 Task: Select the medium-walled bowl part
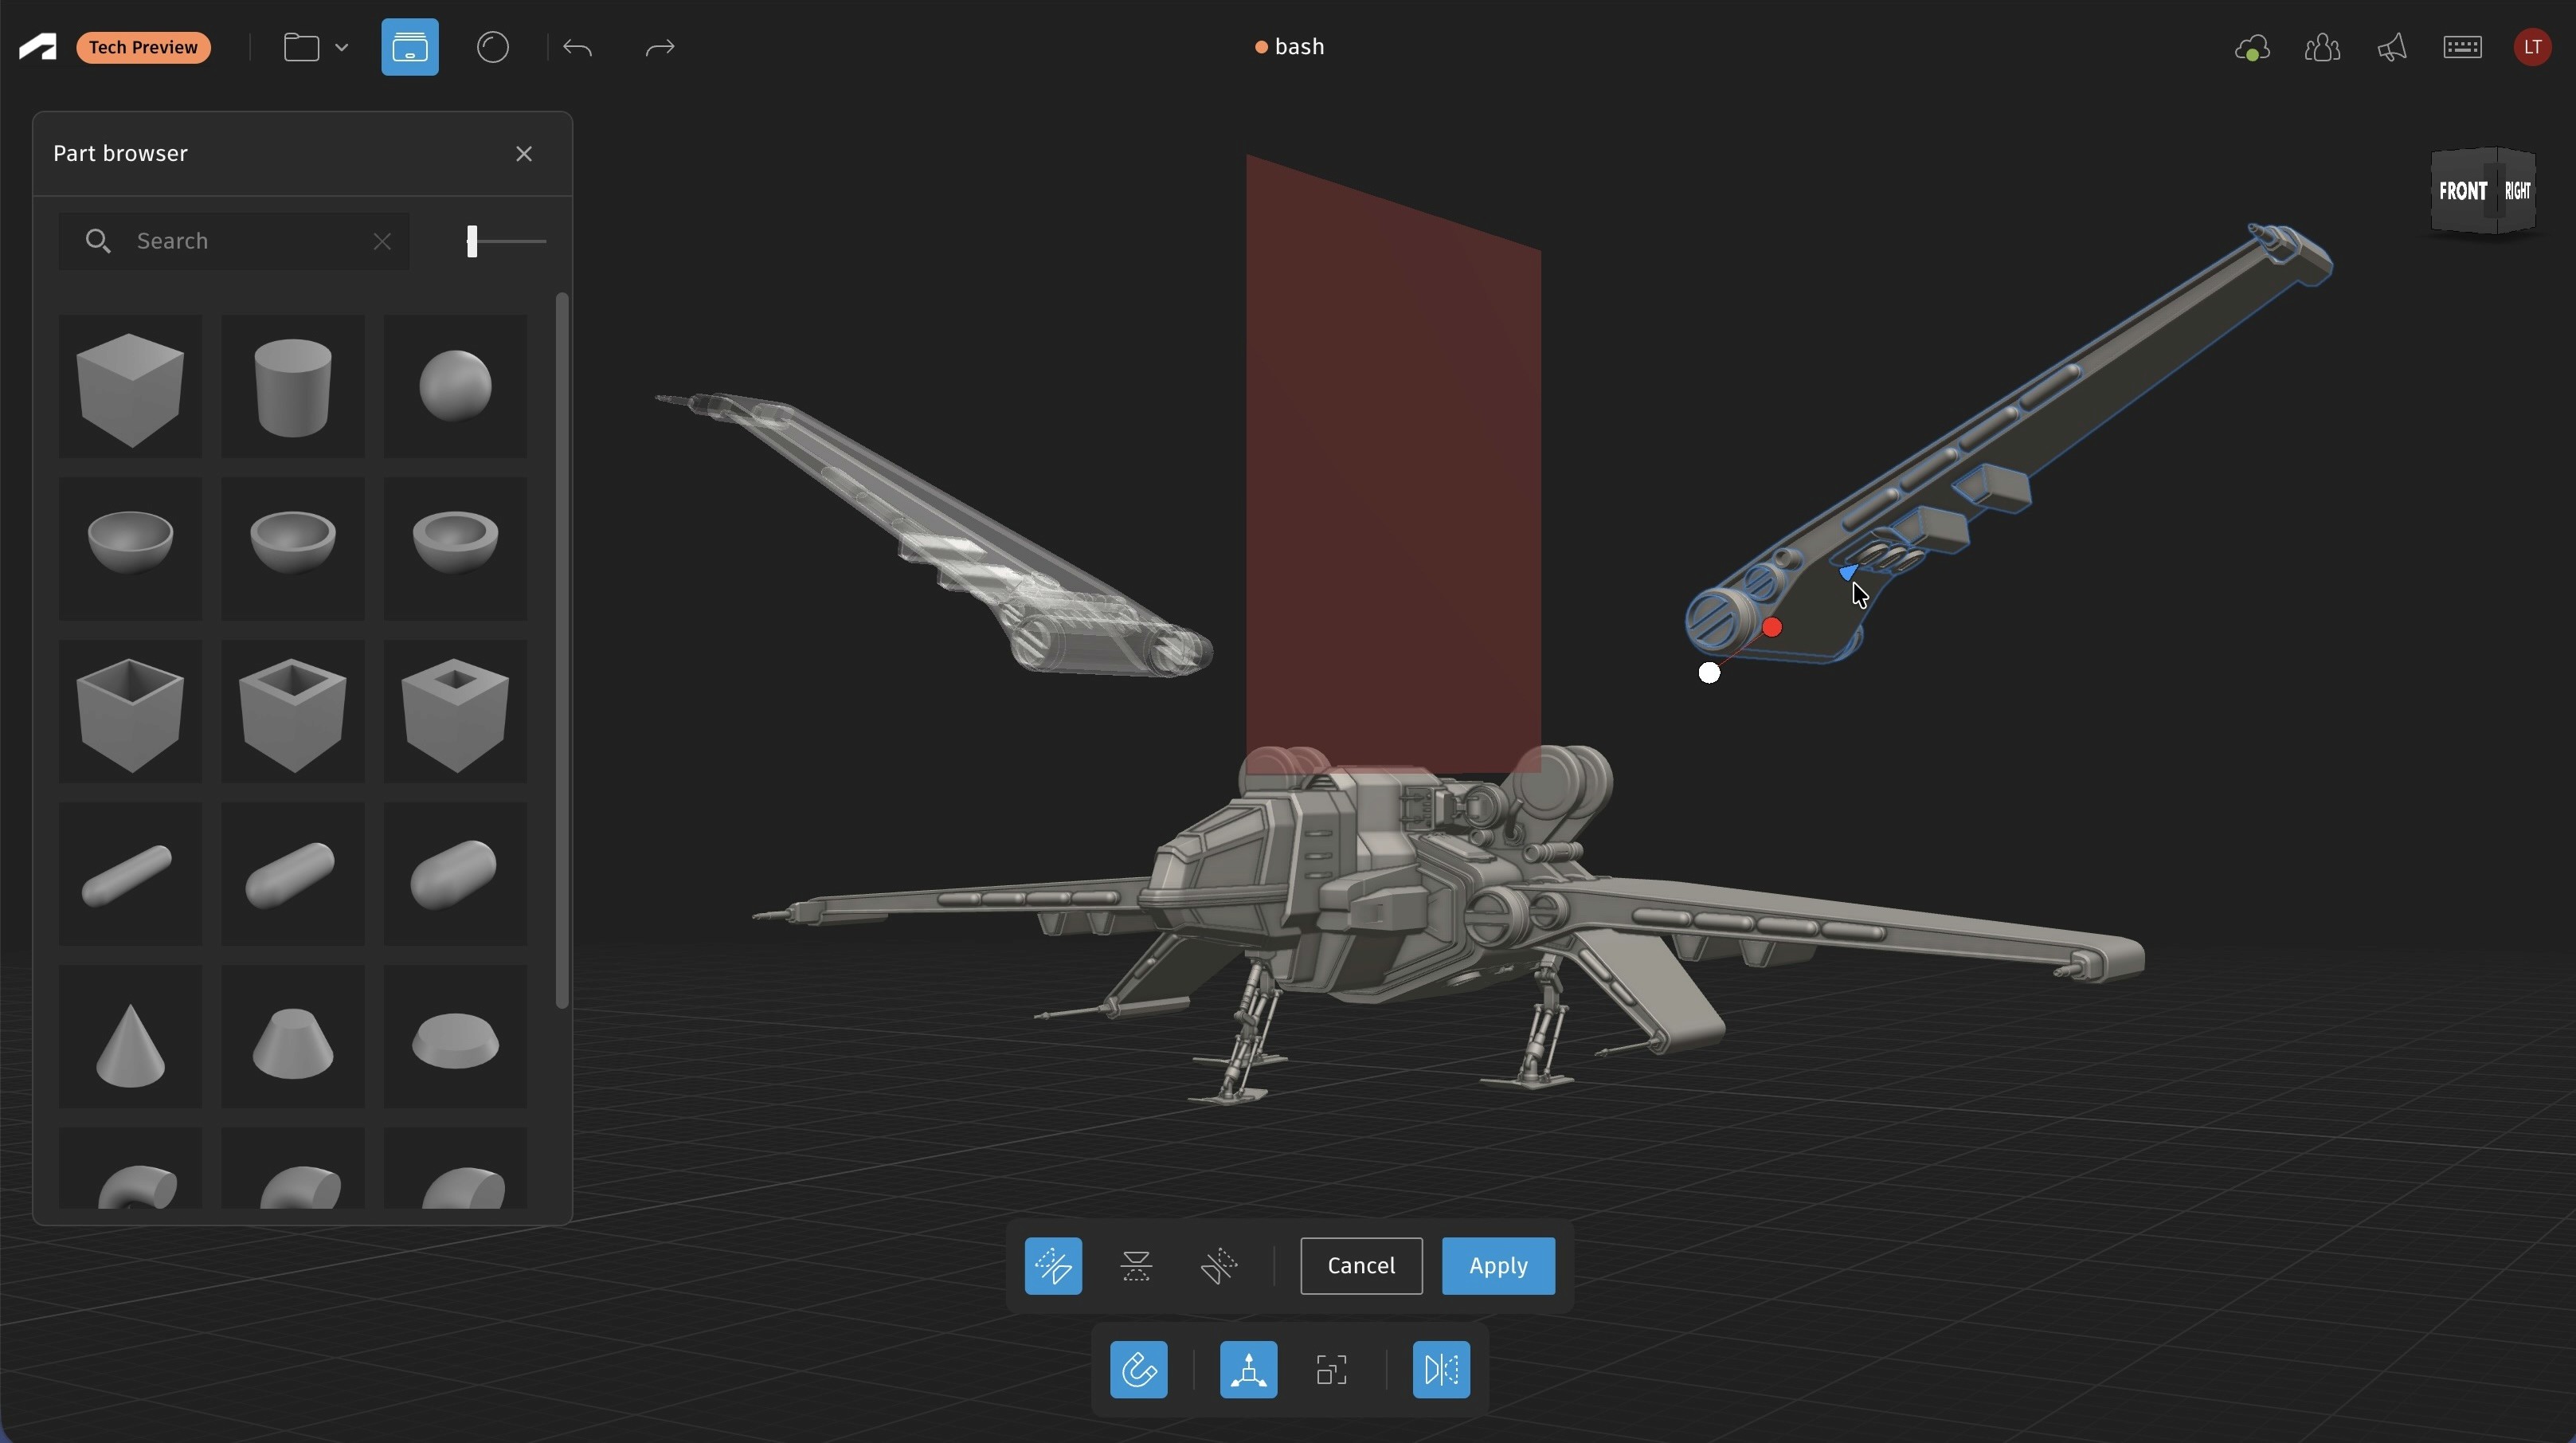[293, 549]
